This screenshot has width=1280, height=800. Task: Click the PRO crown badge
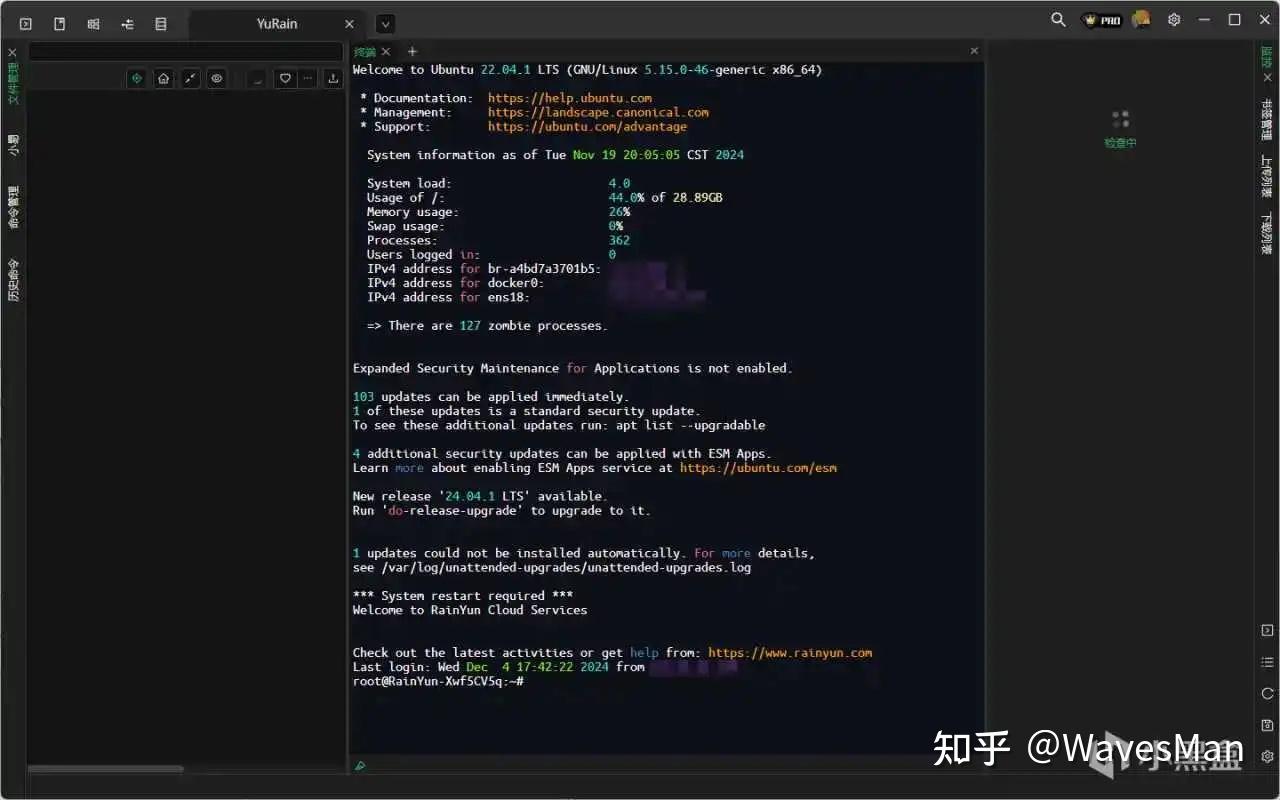pos(1103,20)
